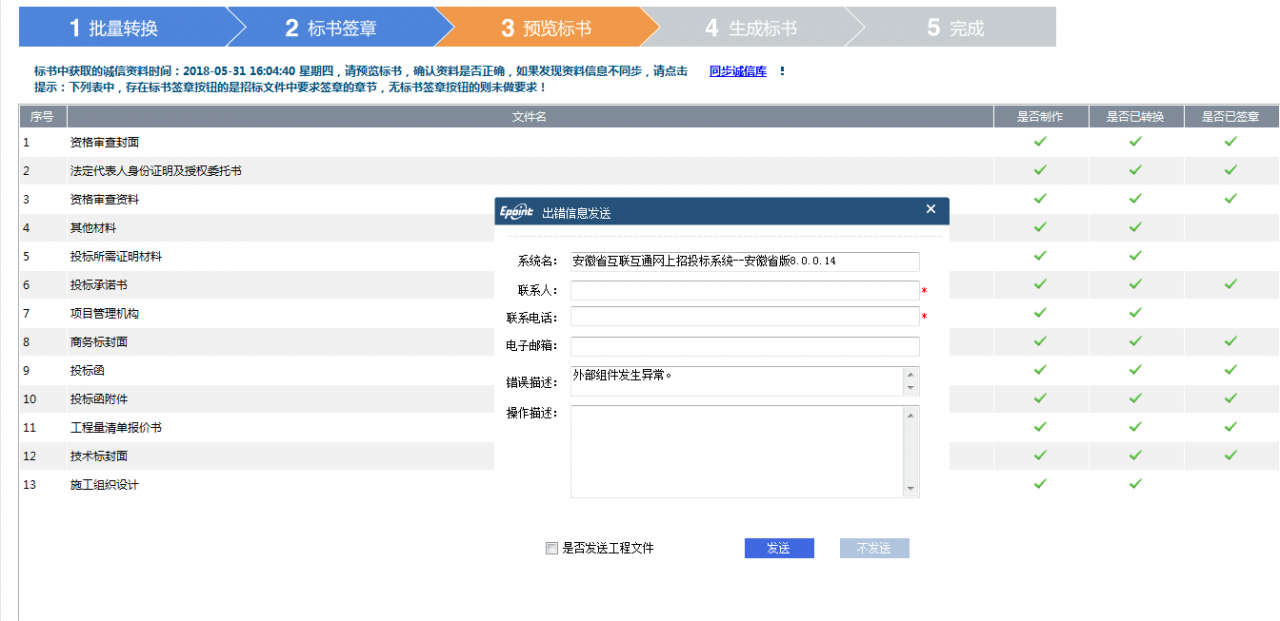1280x621 pixels.
Task: Click the Epoint logo in dialog title
Action: [x=516, y=212]
